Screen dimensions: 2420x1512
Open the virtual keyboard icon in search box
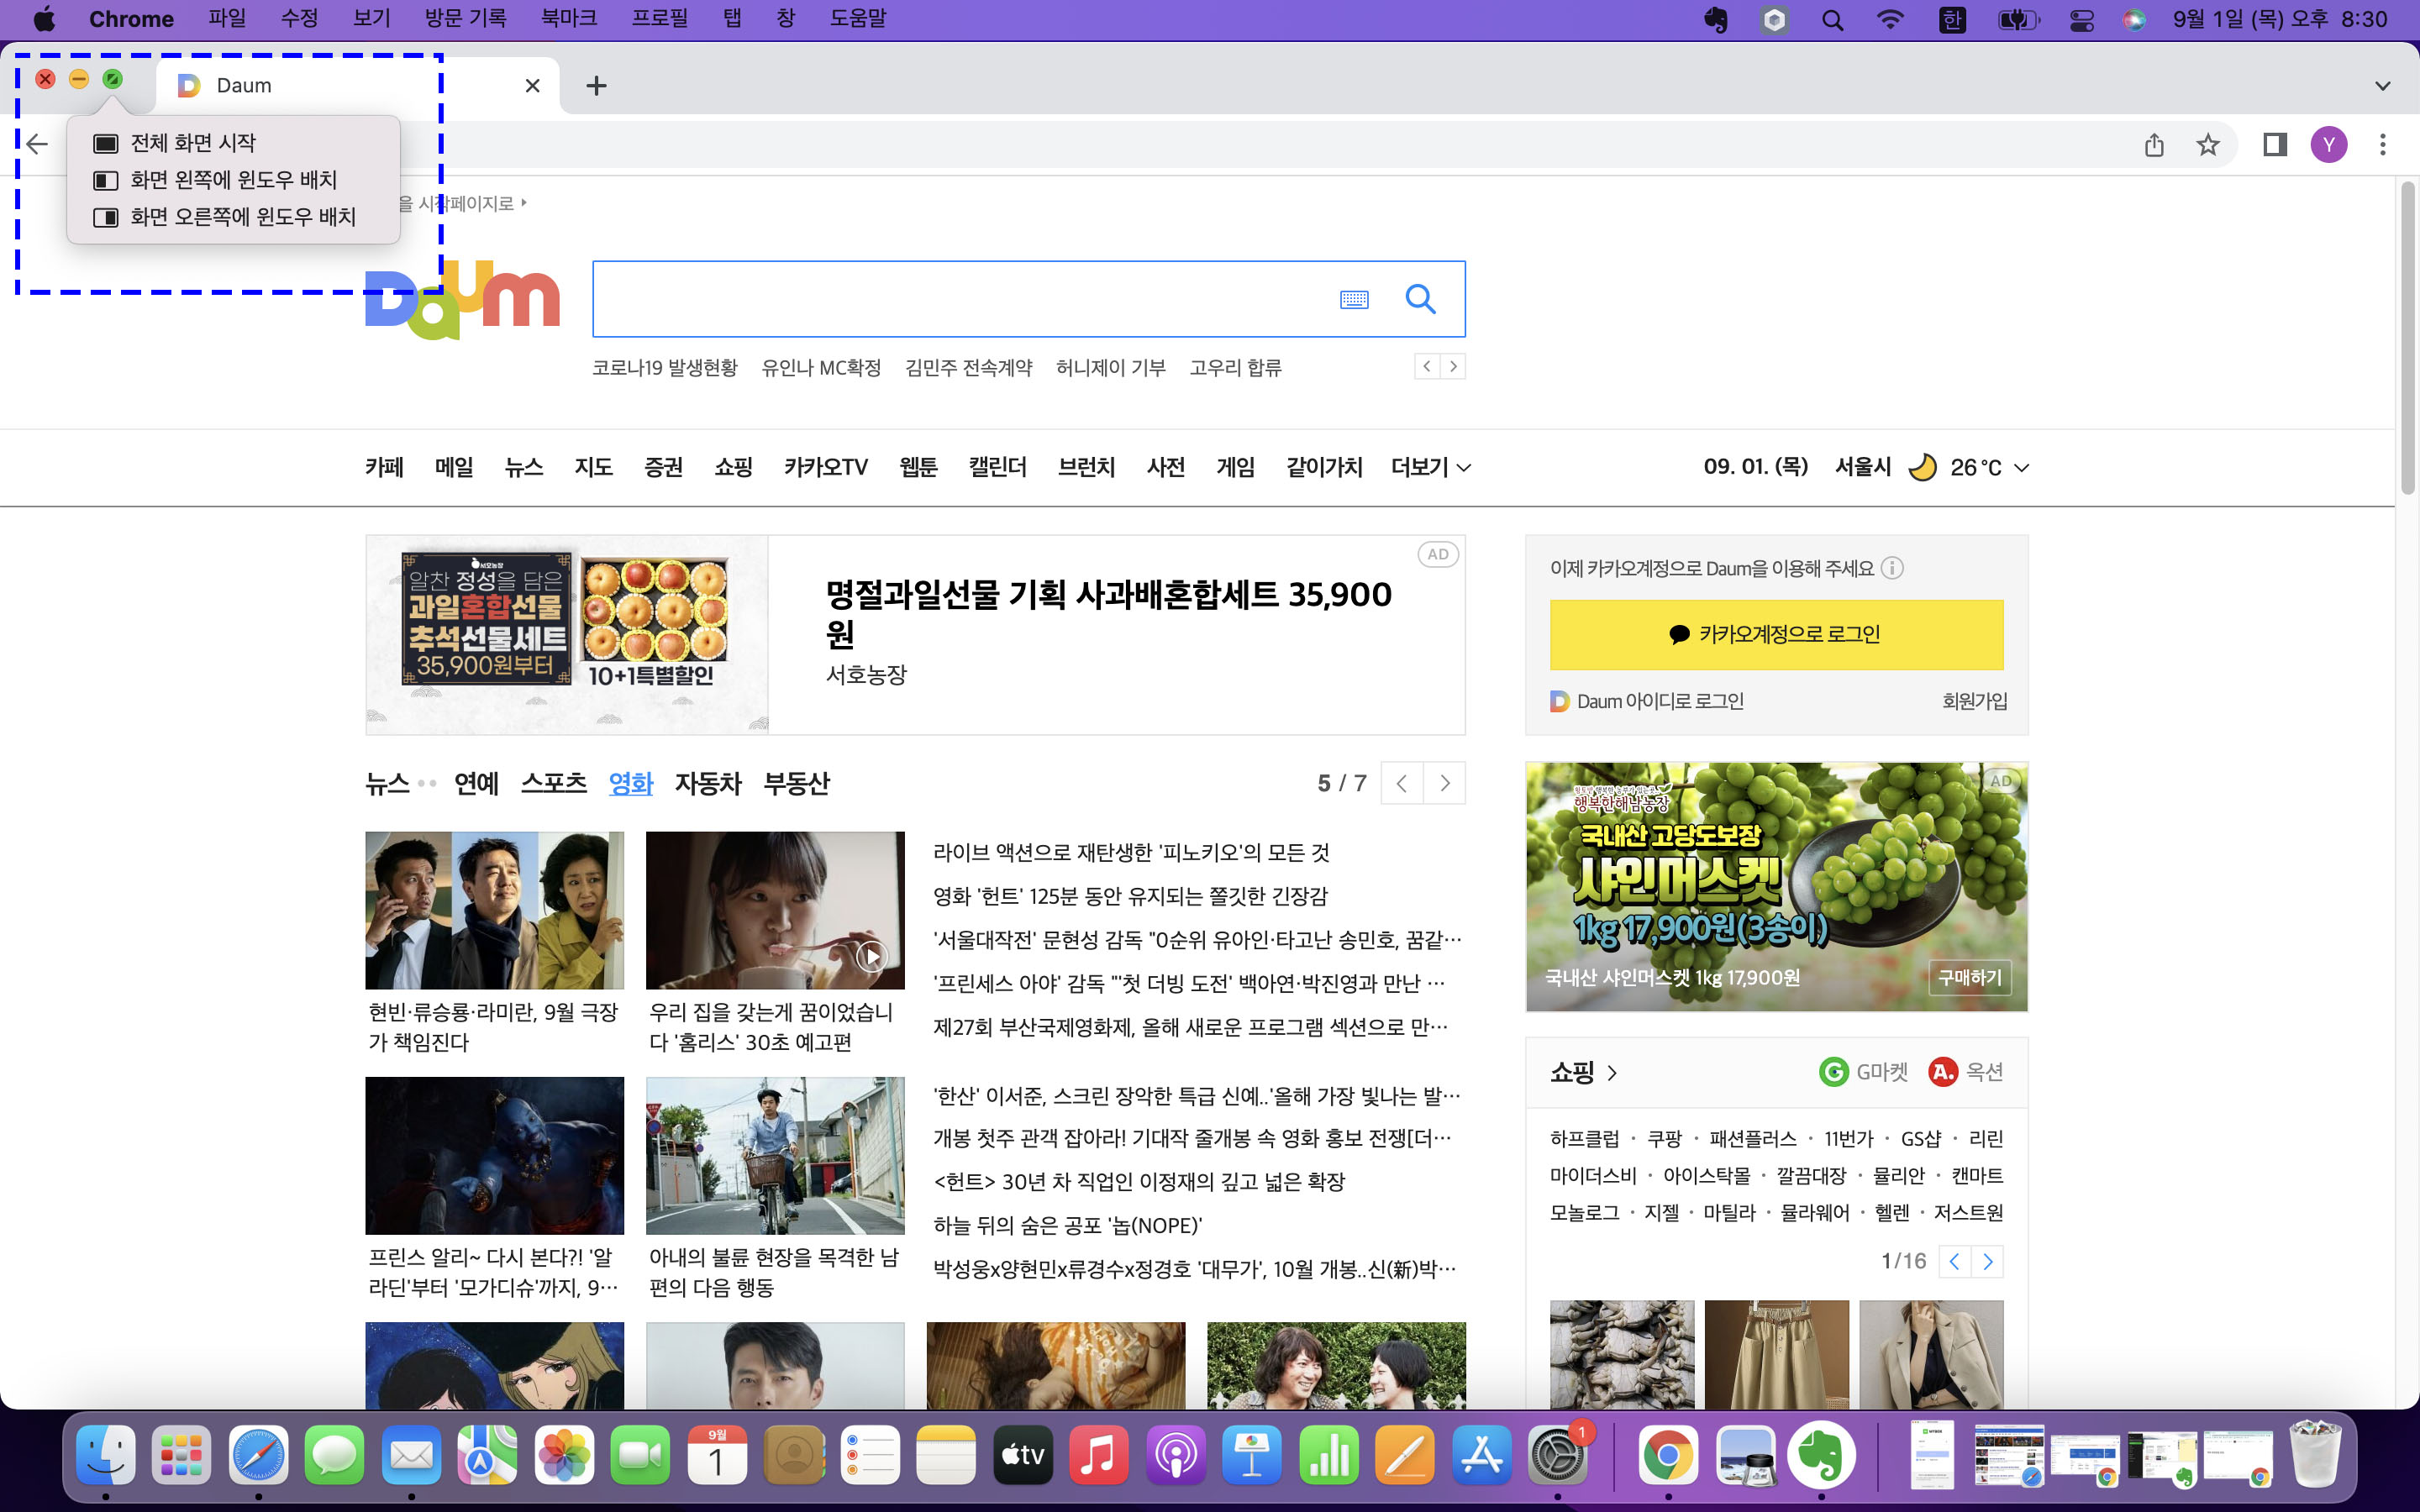(1354, 299)
